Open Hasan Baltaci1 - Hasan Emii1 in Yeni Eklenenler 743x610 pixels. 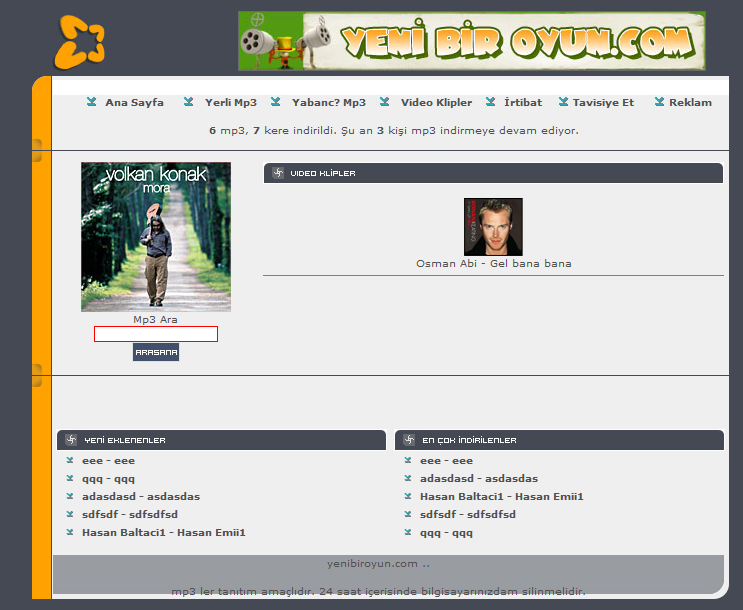pyautogui.click(x=164, y=533)
